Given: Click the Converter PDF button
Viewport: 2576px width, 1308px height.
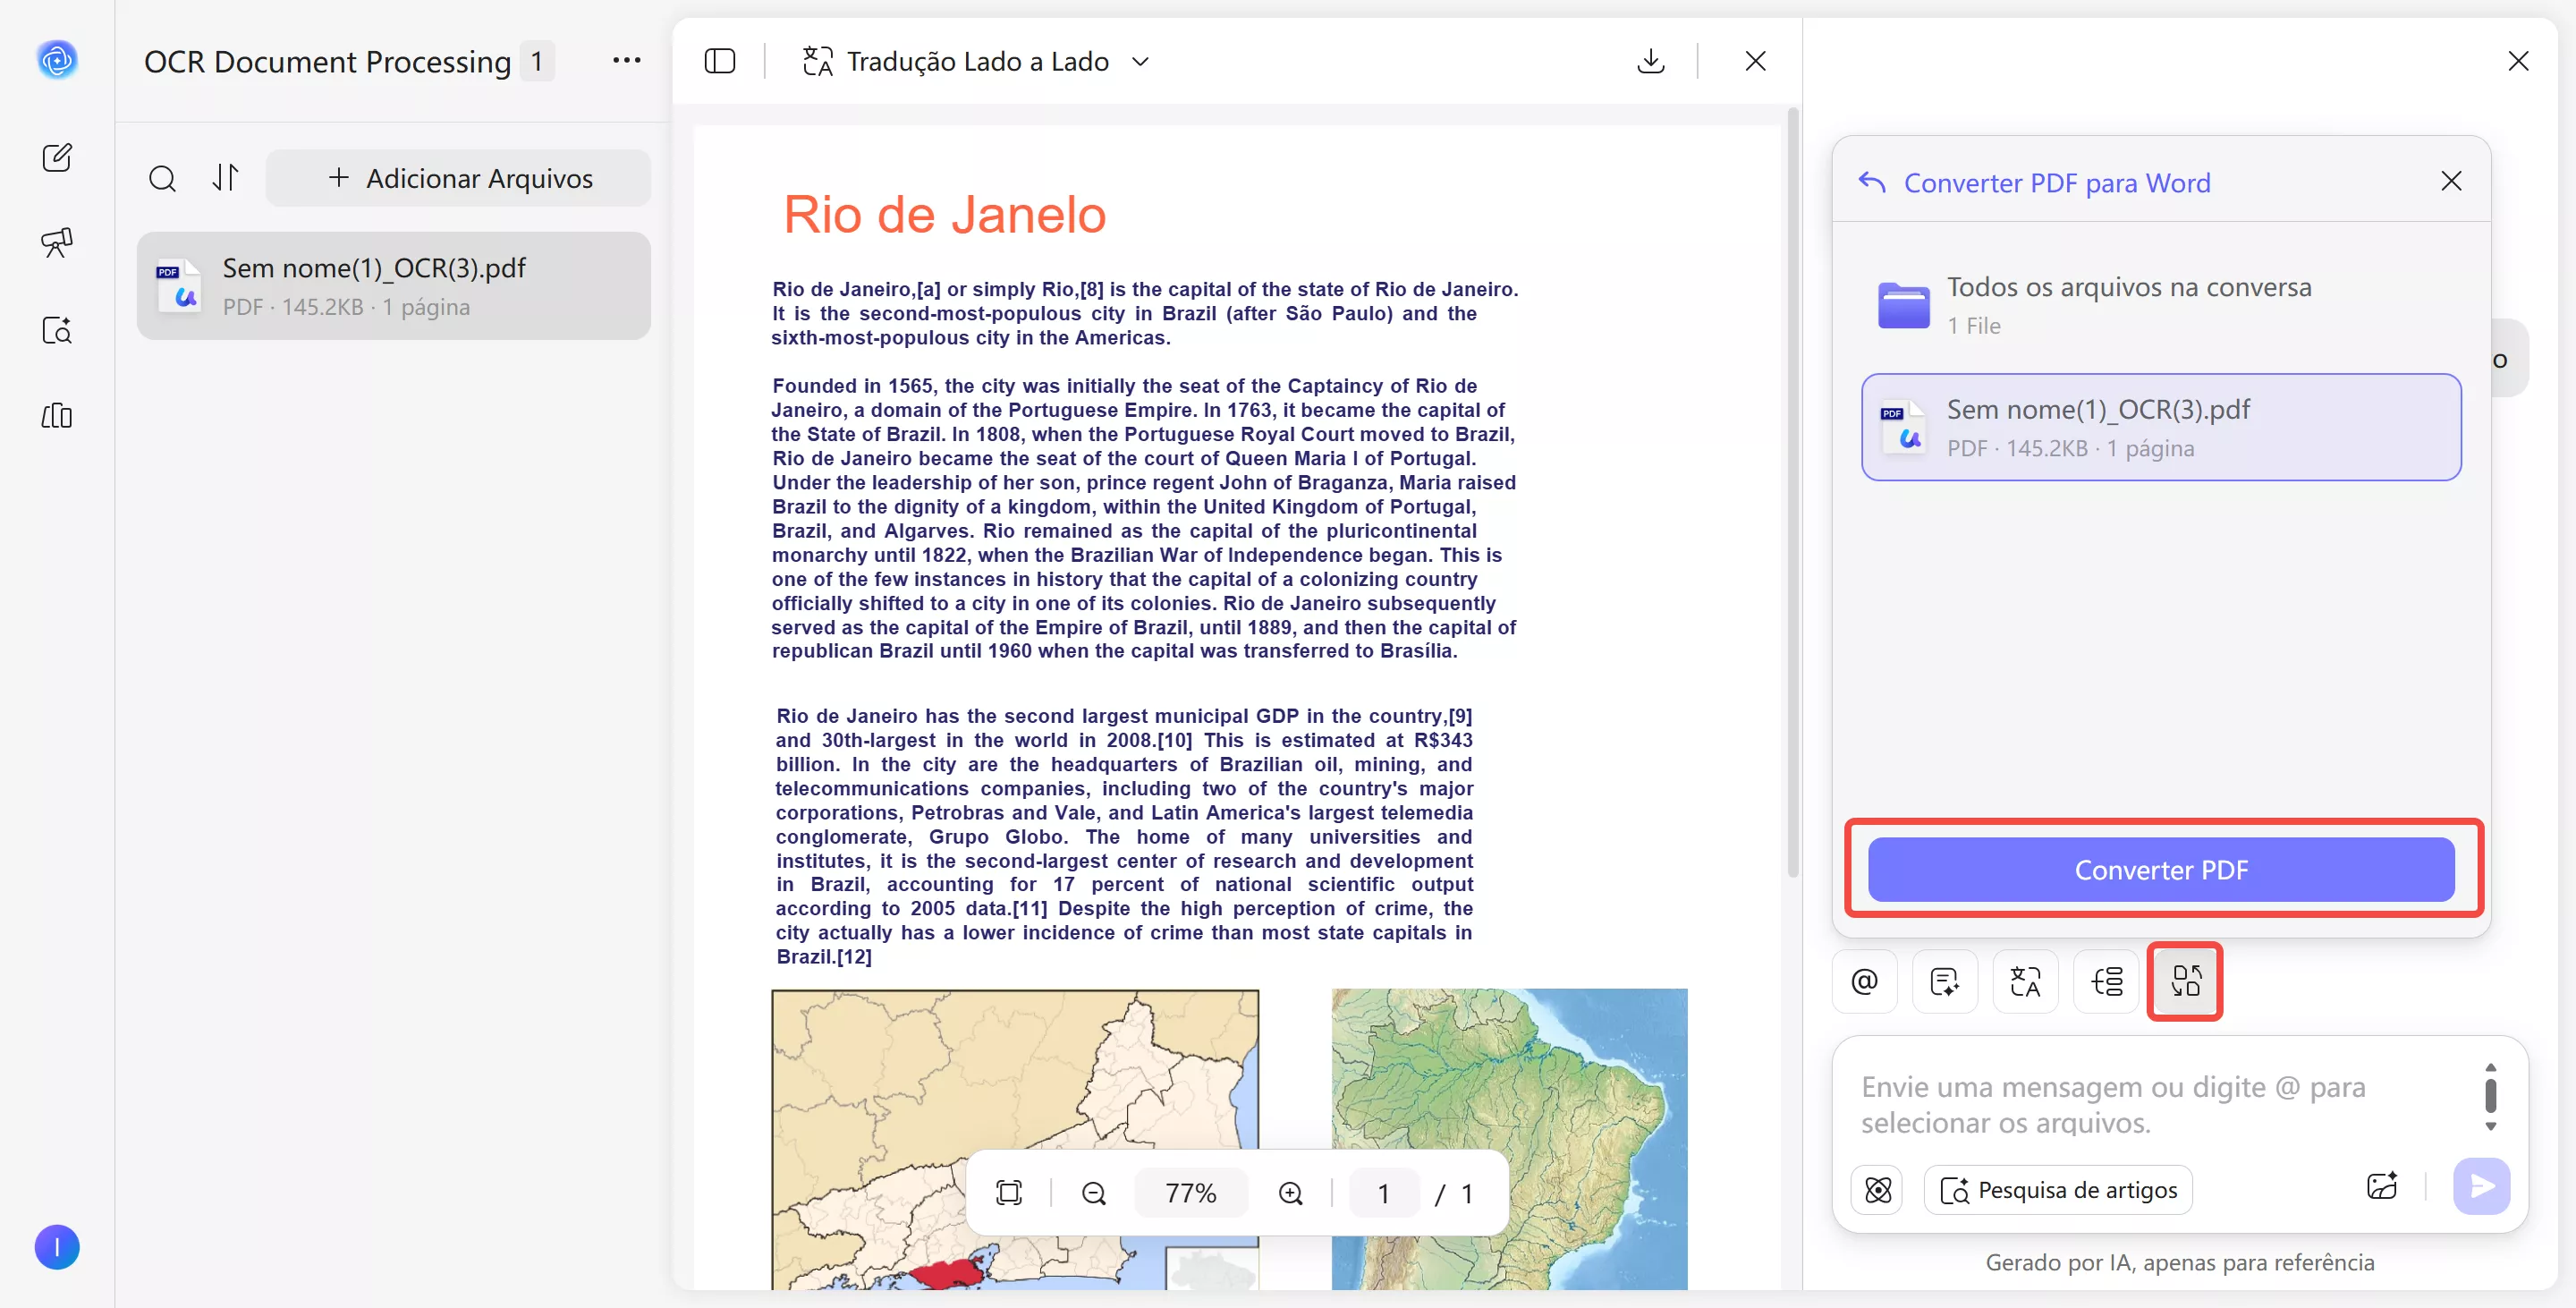Looking at the screenshot, I should [2161, 869].
